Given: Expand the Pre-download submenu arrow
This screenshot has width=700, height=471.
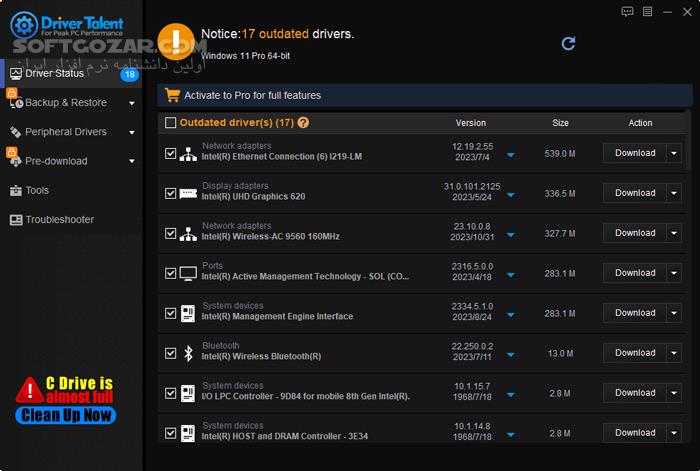Looking at the screenshot, I should pos(132,161).
